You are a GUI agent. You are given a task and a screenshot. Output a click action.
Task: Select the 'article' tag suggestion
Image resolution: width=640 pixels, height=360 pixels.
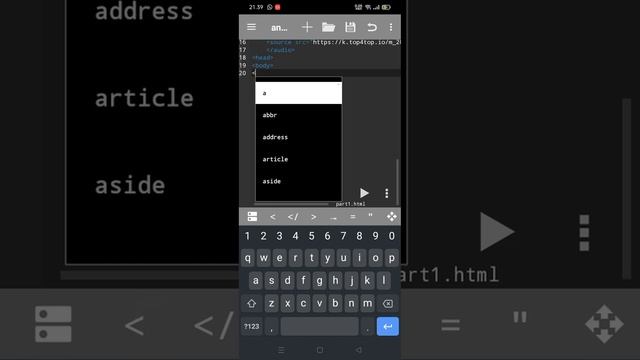(x=298, y=159)
